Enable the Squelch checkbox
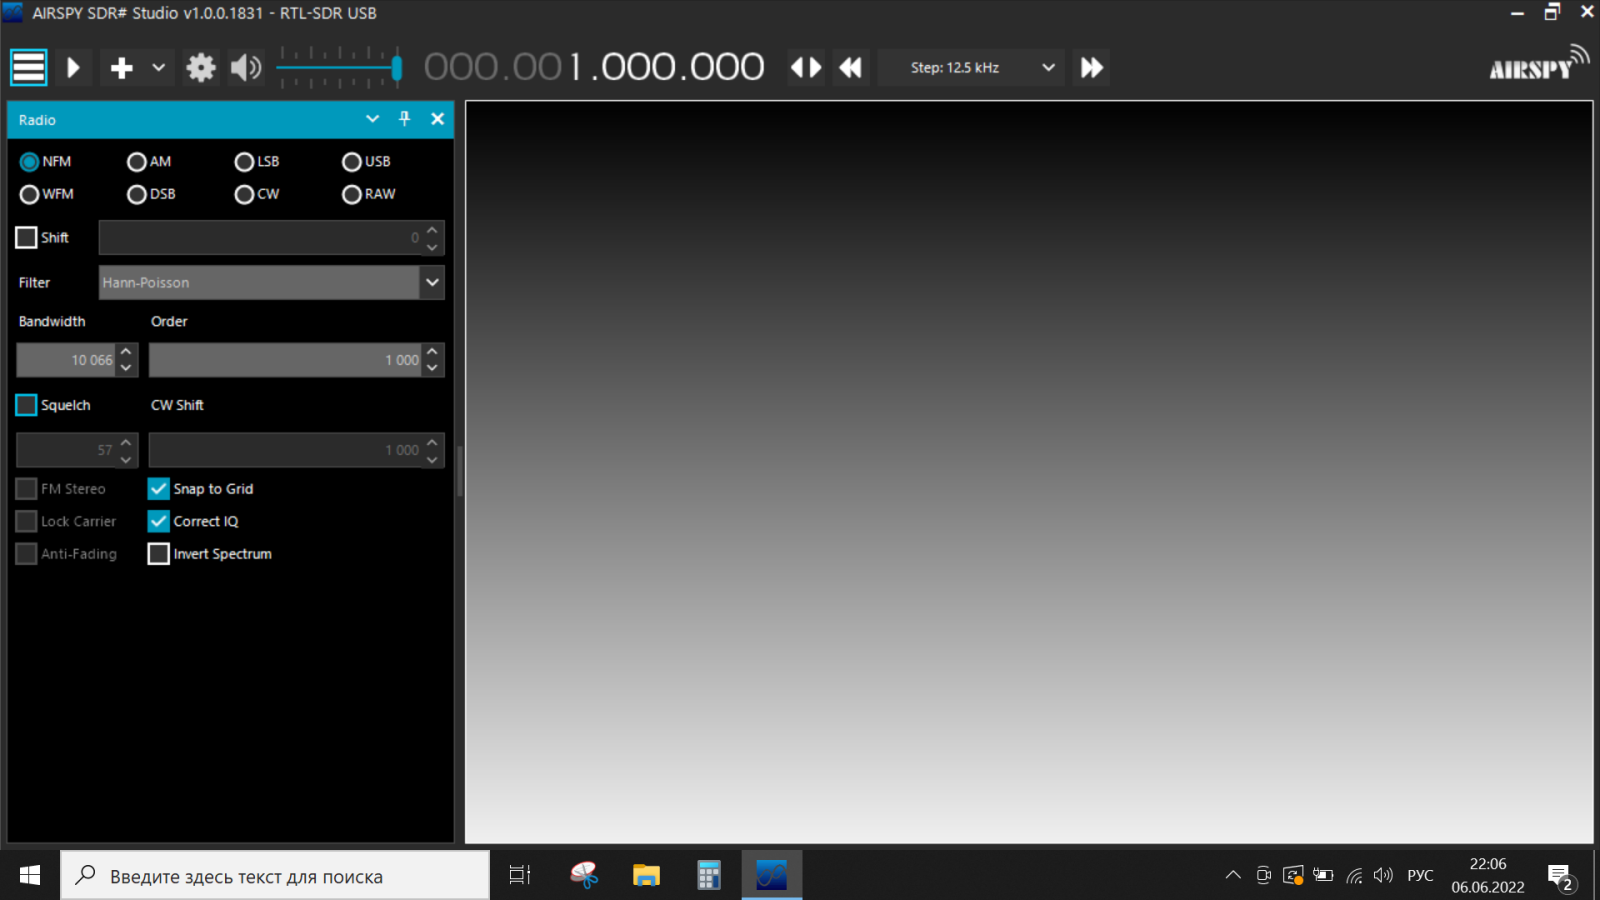This screenshot has height=900, width=1600. pyautogui.click(x=27, y=405)
